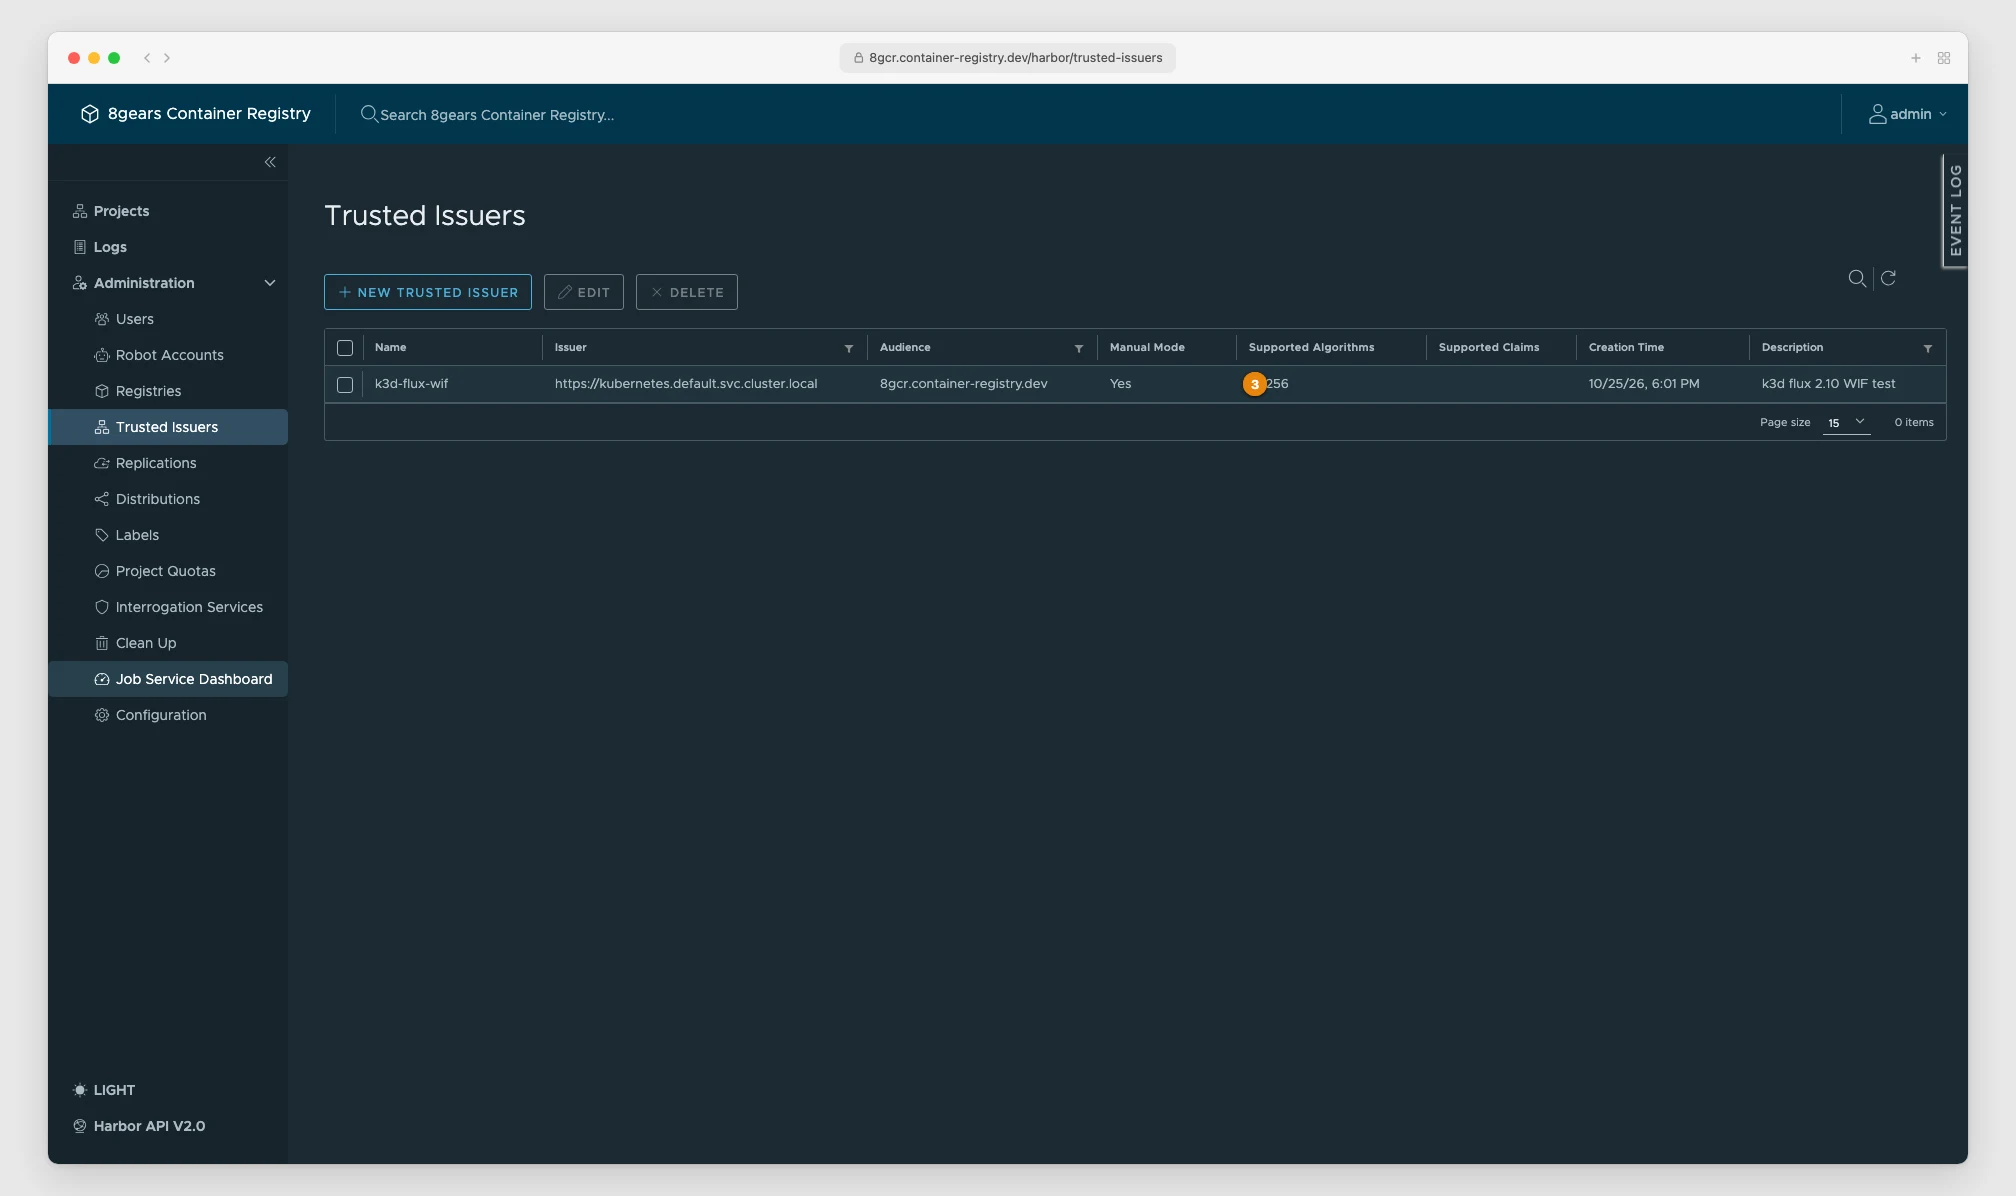Click the Registries cube icon
2016x1196 pixels.
[102, 391]
